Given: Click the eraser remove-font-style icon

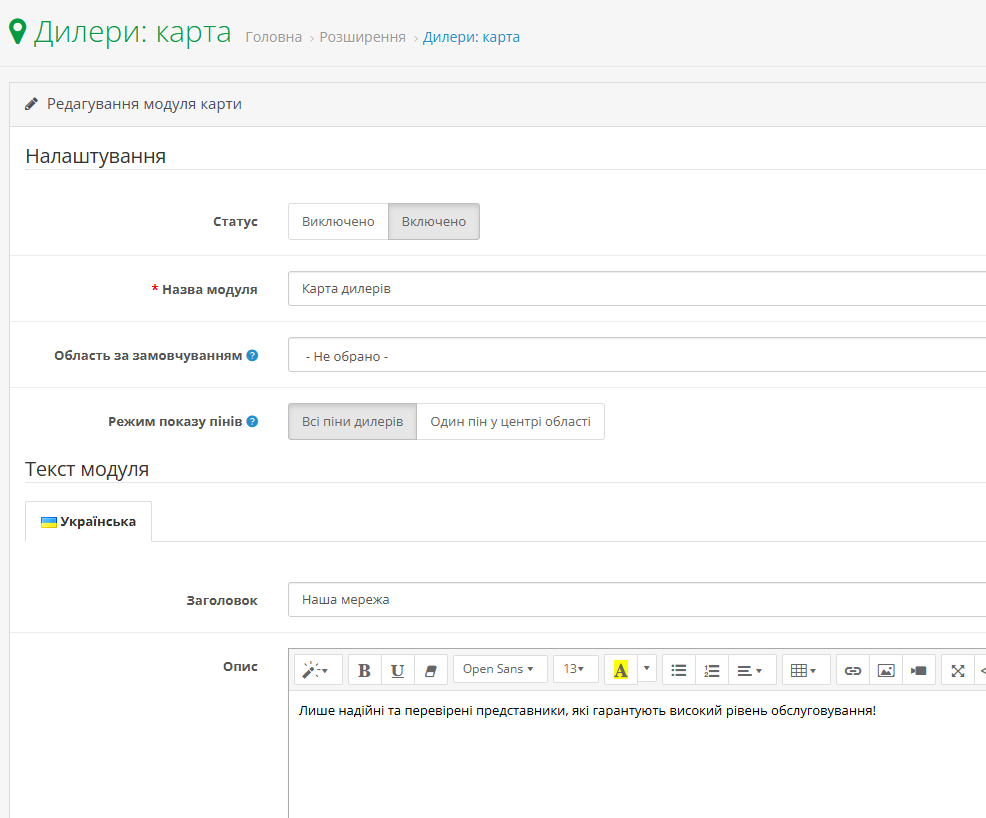Looking at the screenshot, I should tap(431, 670).
